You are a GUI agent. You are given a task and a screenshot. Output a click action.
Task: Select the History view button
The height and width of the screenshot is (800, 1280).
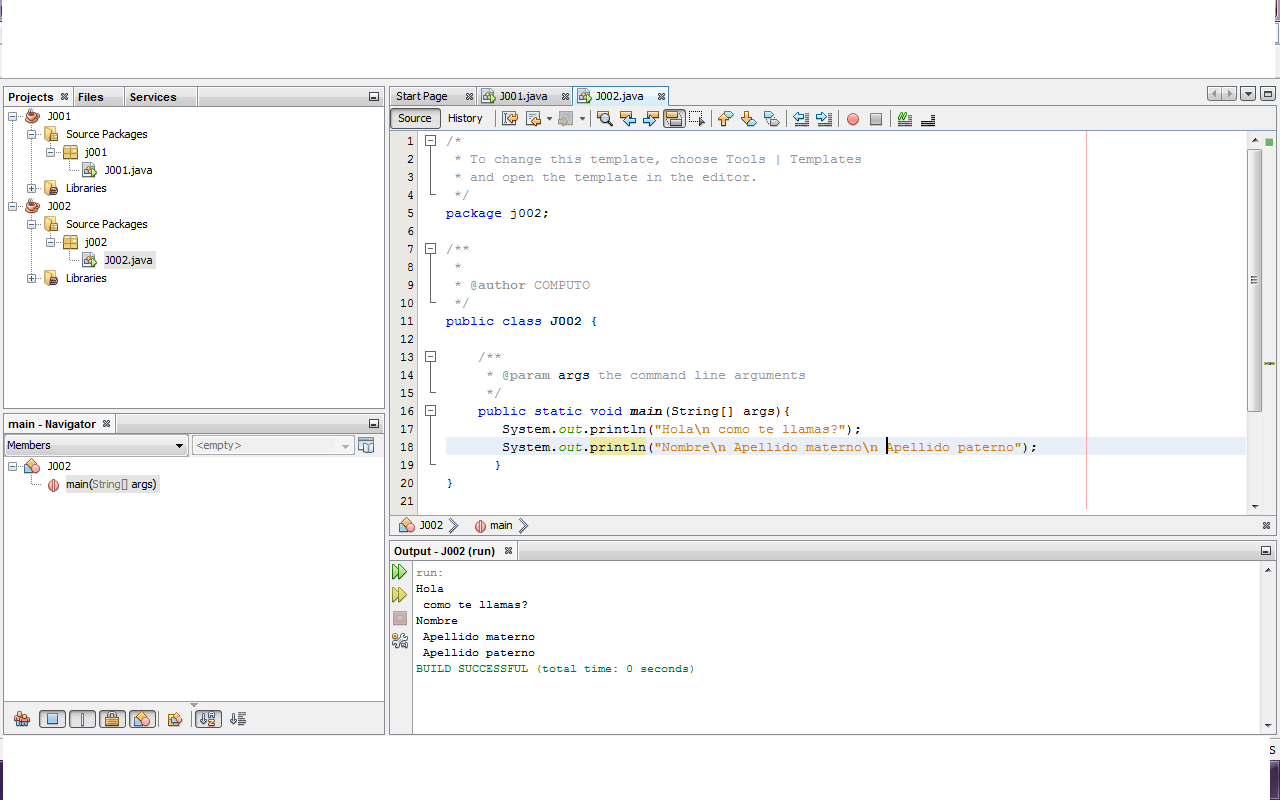(x=465, y=118)
